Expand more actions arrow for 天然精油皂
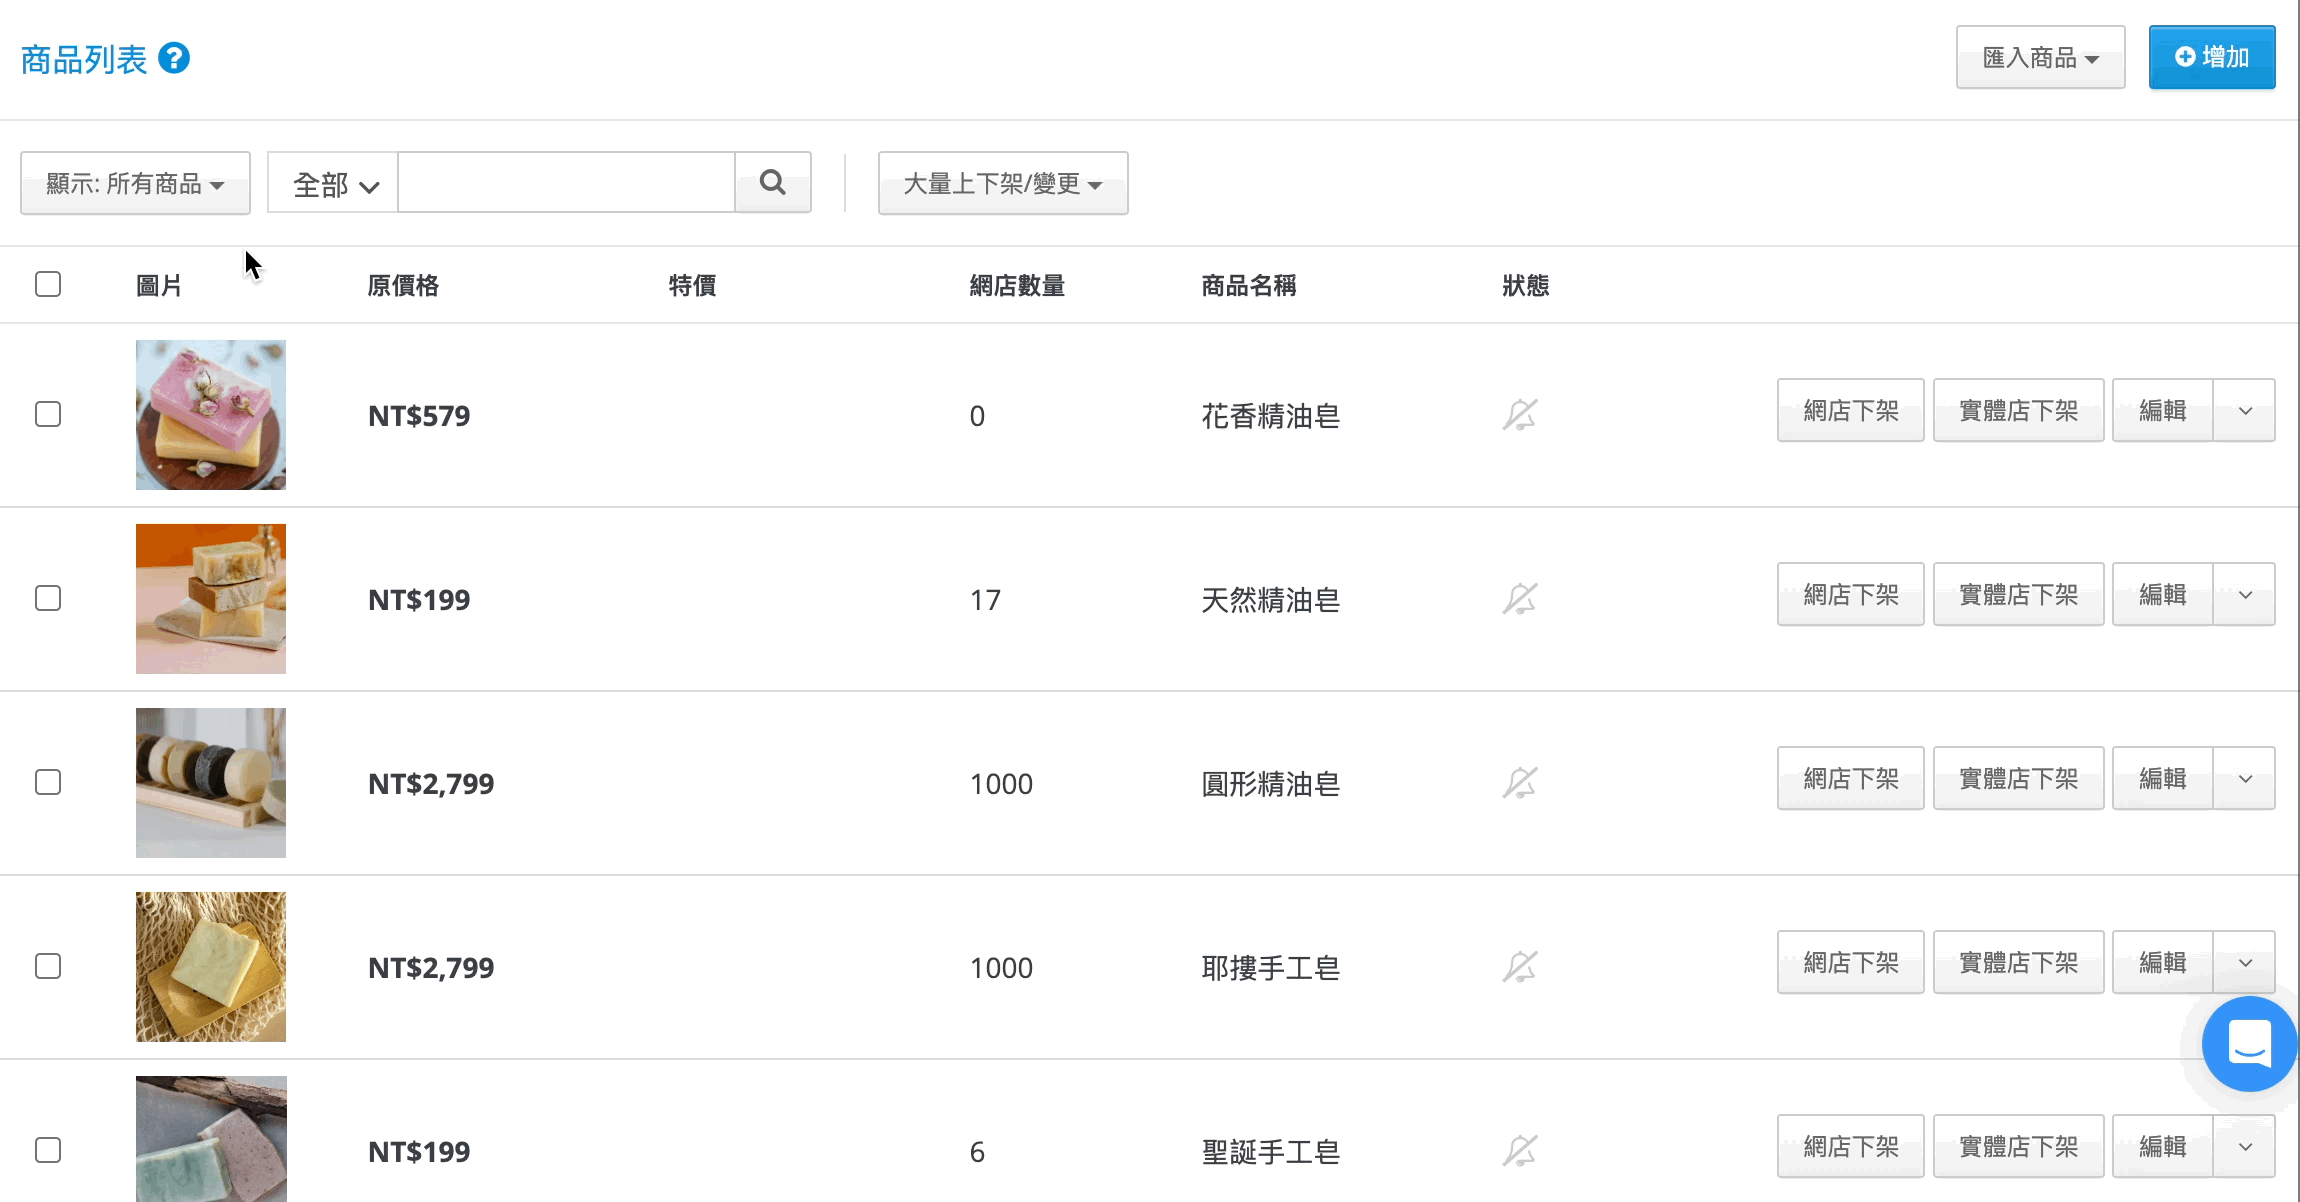The width and height of the screenshot is (2300, 1202). tap(2245, 594)
